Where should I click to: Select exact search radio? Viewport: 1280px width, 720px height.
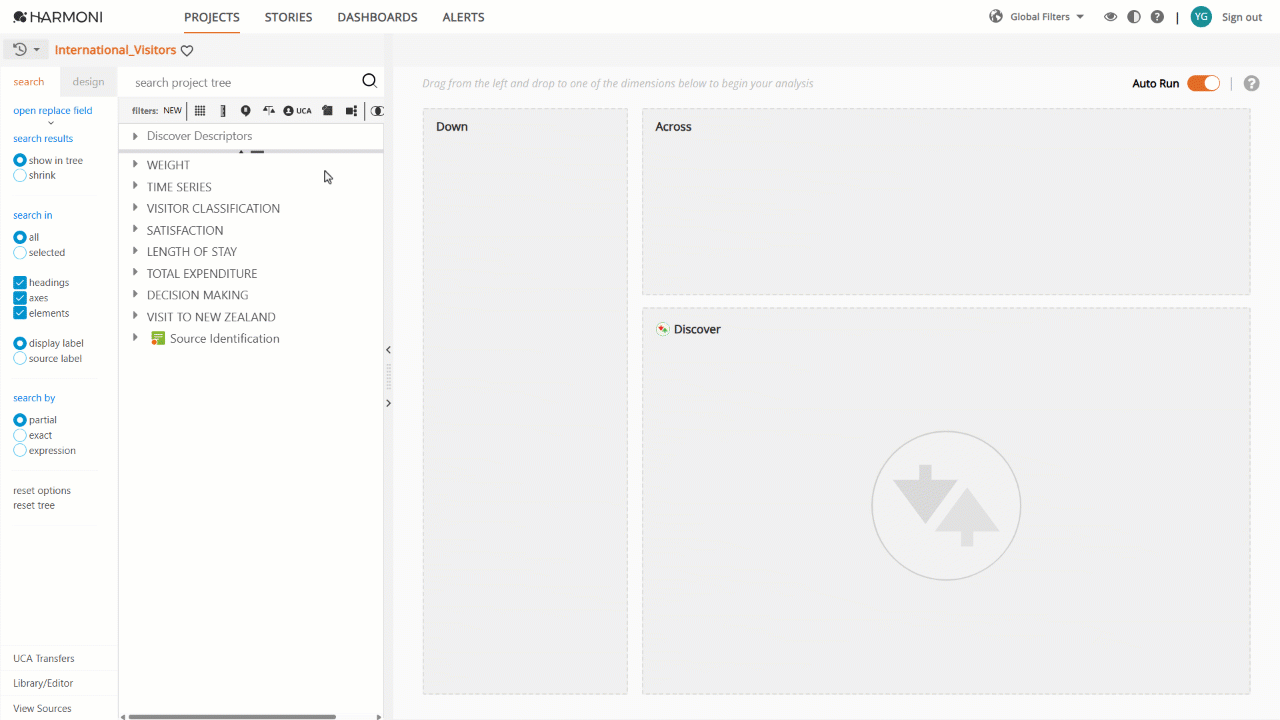(x=20, y=435)
